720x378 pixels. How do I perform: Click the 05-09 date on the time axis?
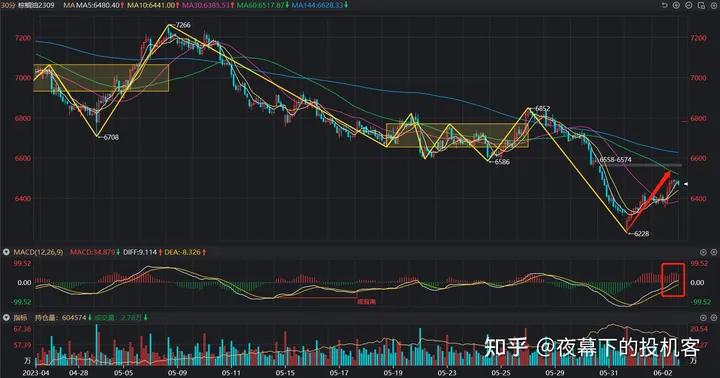[x=177, y=373]
